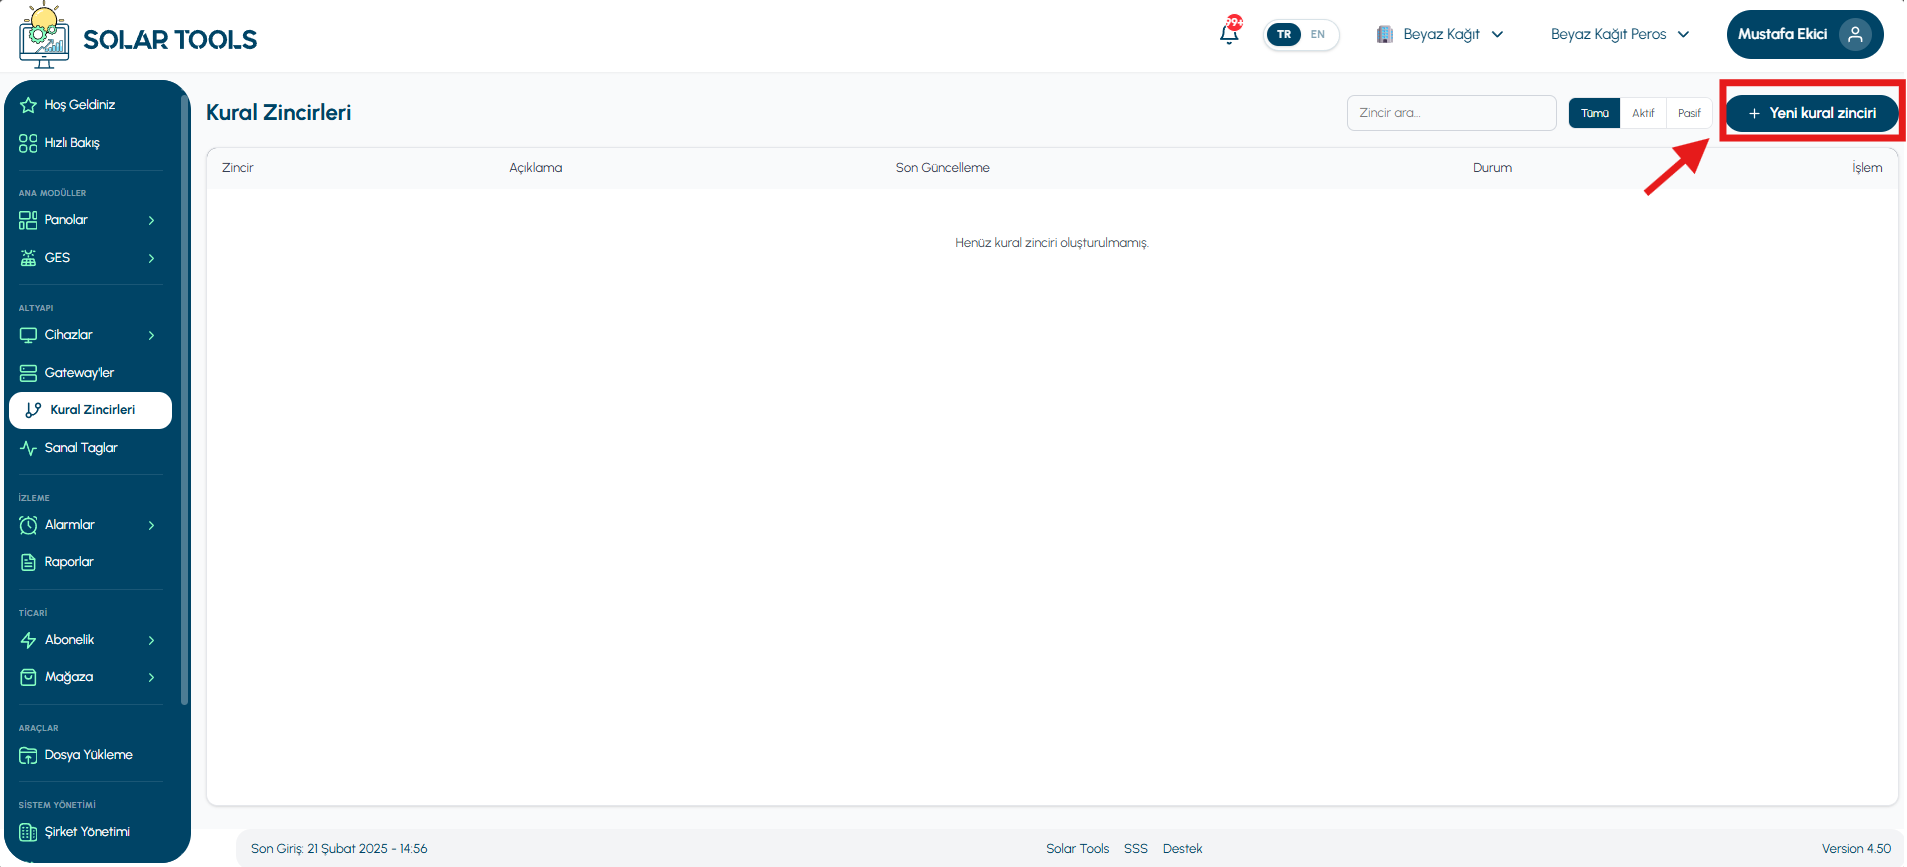
Task: Open the Destek link in footer
Action: (x=1182, y=849)
